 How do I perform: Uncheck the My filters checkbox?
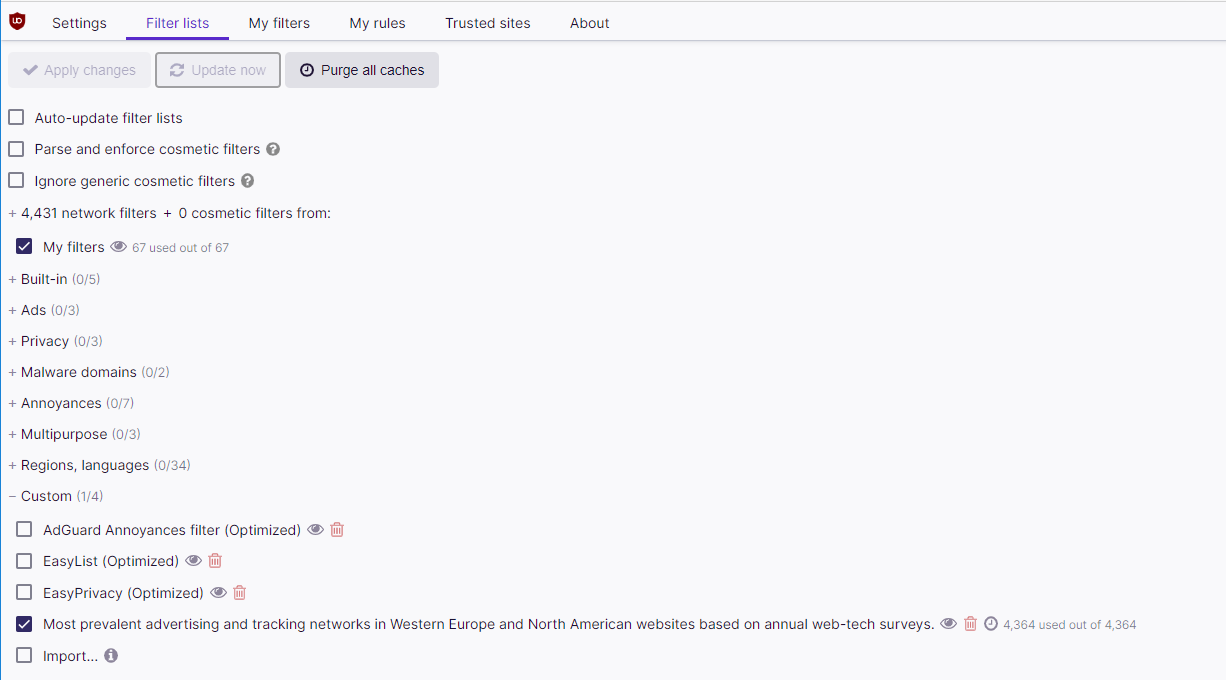point(24,247)
